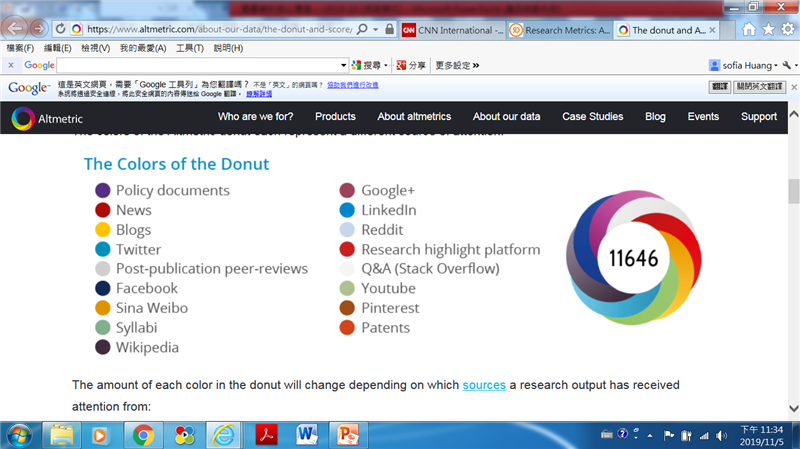
Task: Launch Adobe Acrobat from the taskbar
Action: [x=268, y=435]
